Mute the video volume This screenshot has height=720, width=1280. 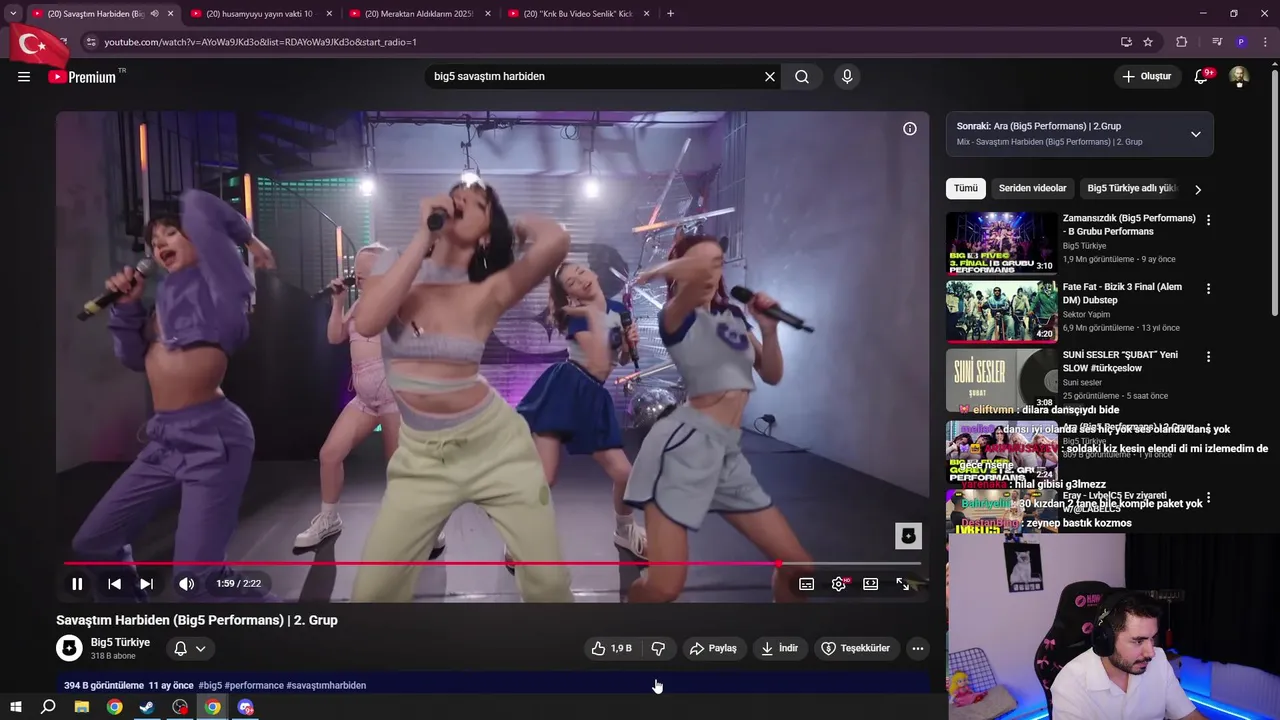click(x=186, y=584)
